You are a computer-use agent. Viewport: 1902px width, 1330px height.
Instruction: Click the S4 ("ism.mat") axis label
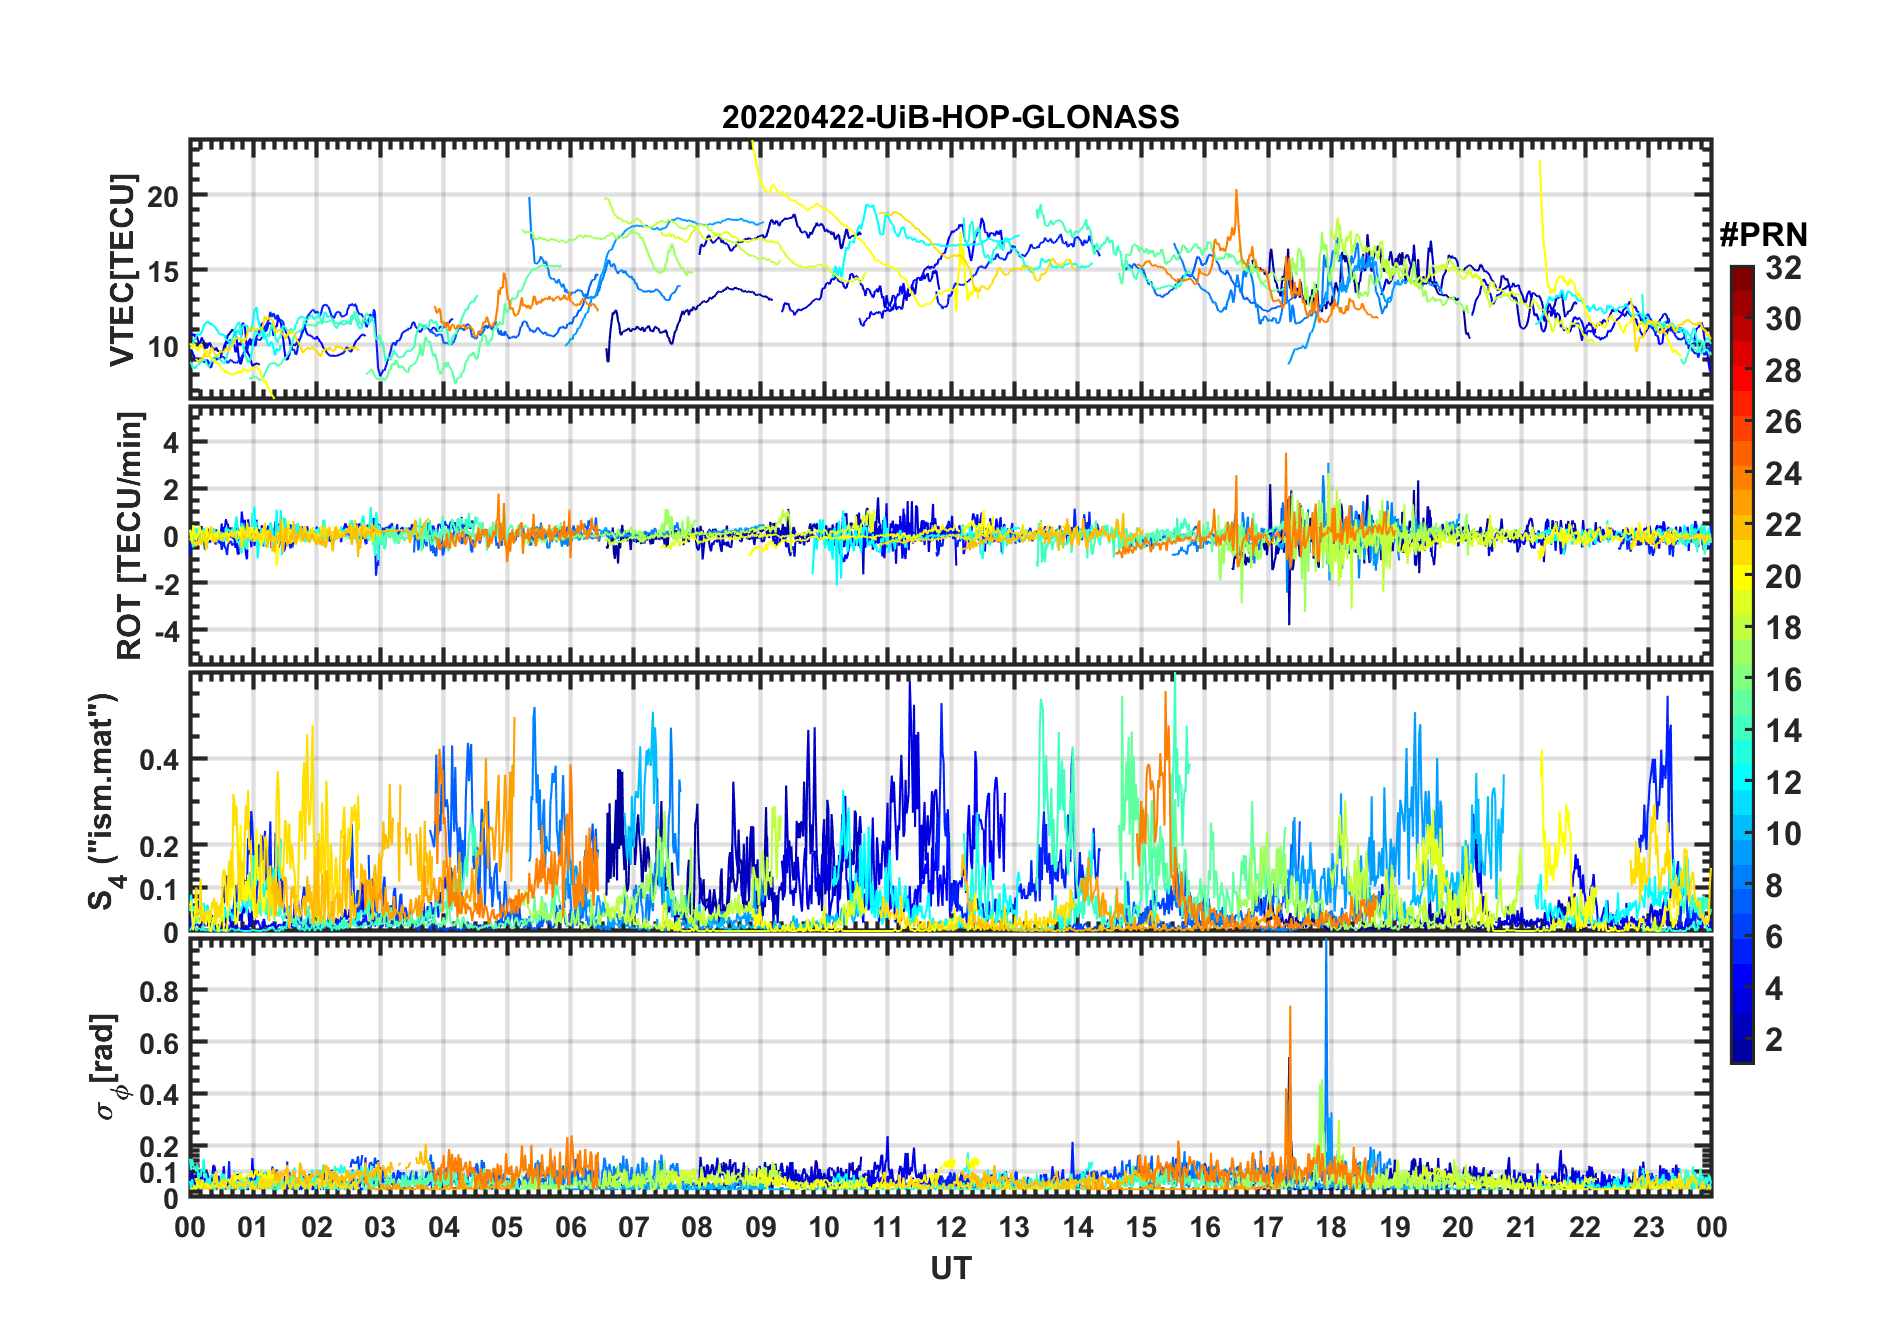coord(103,801)
